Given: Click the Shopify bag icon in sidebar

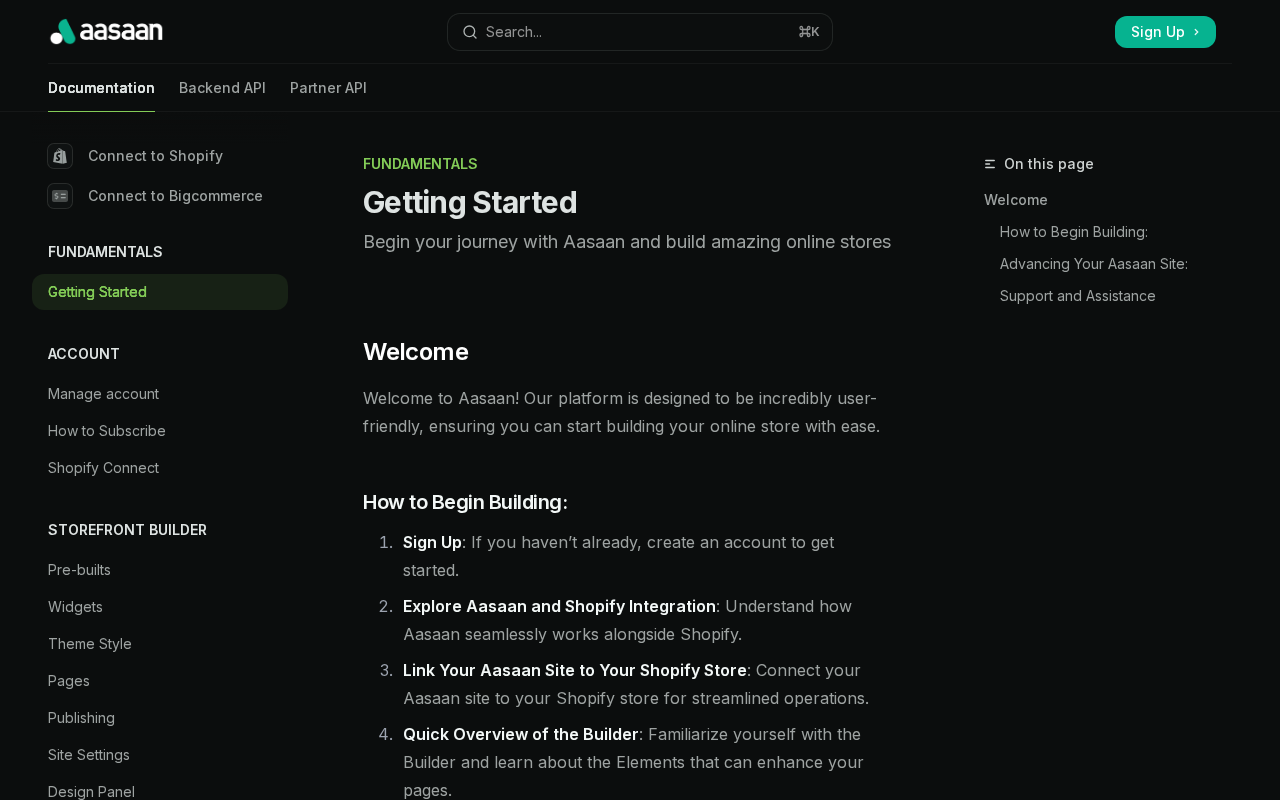Looking at the screenshot, I should coord(60,156).
